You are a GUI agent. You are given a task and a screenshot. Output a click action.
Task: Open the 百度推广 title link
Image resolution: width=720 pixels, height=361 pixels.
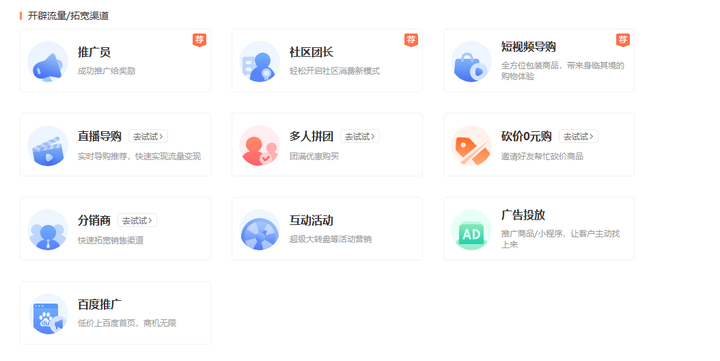[100, 304]
